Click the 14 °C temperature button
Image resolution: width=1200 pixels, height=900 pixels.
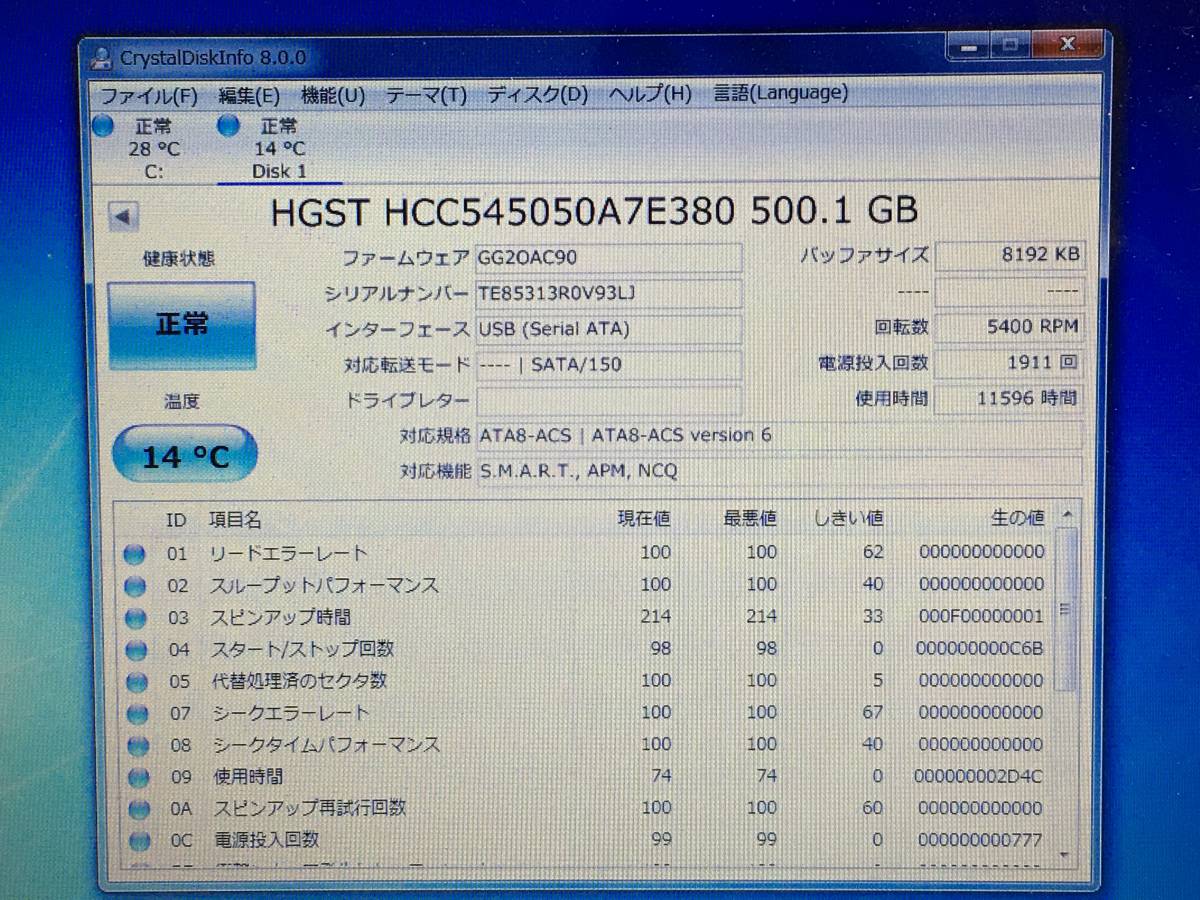pyautogui.click(x=184, y=456)
